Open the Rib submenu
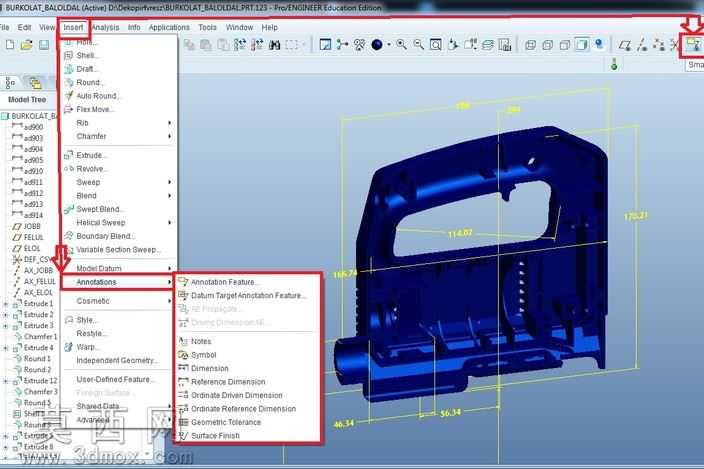This screenshot has width=704, height=469. (x=118, y=123)
